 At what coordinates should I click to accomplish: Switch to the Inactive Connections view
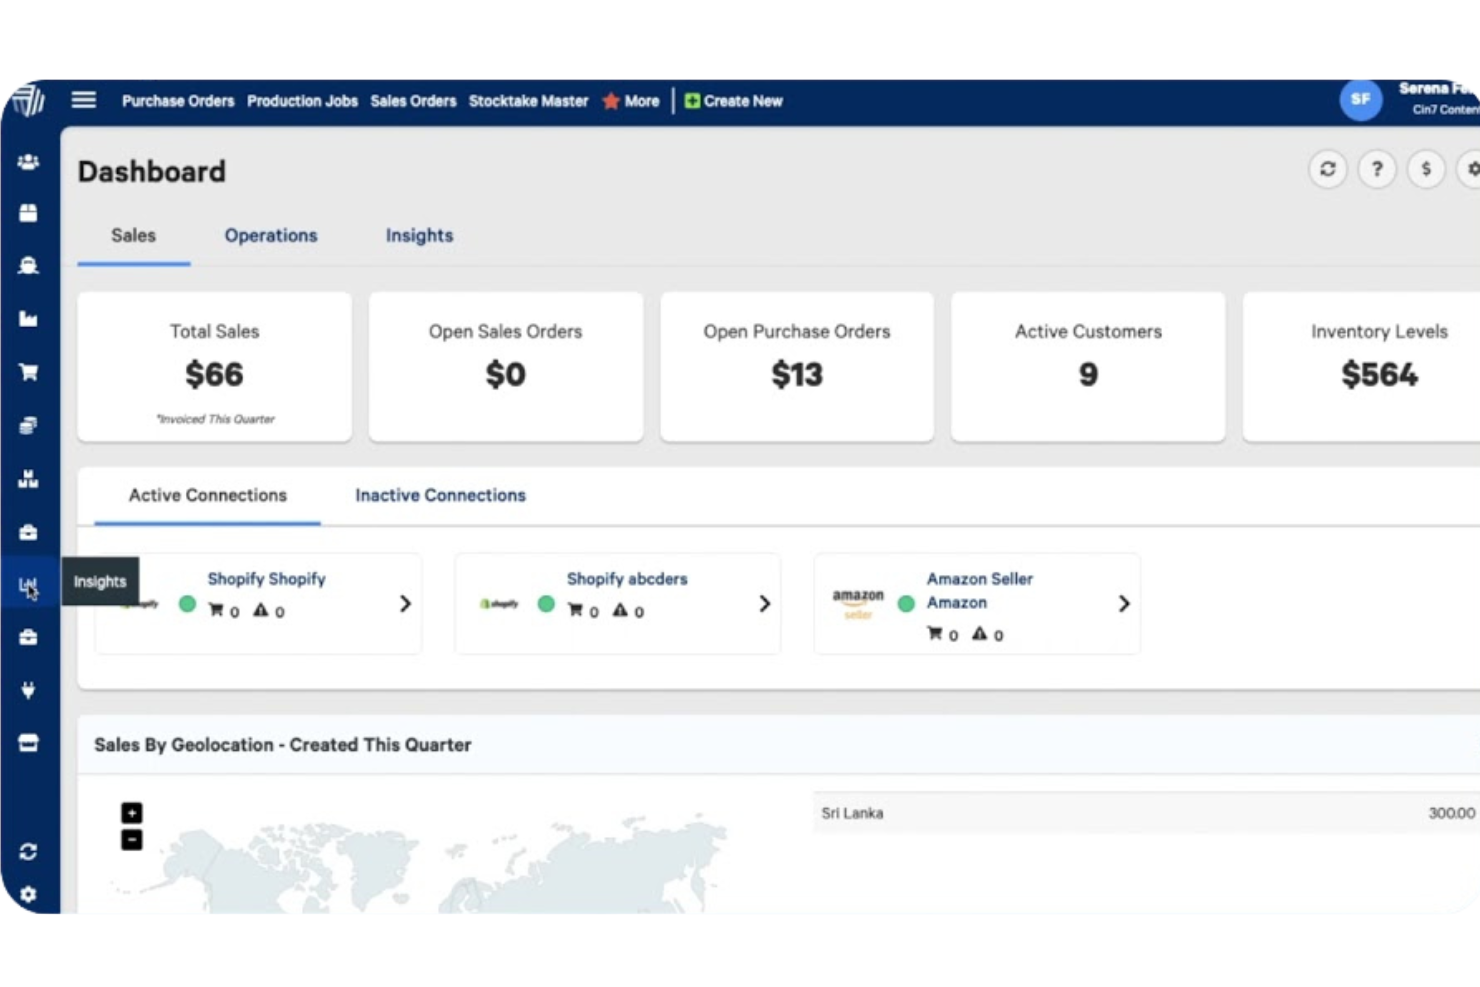(440, 495)
